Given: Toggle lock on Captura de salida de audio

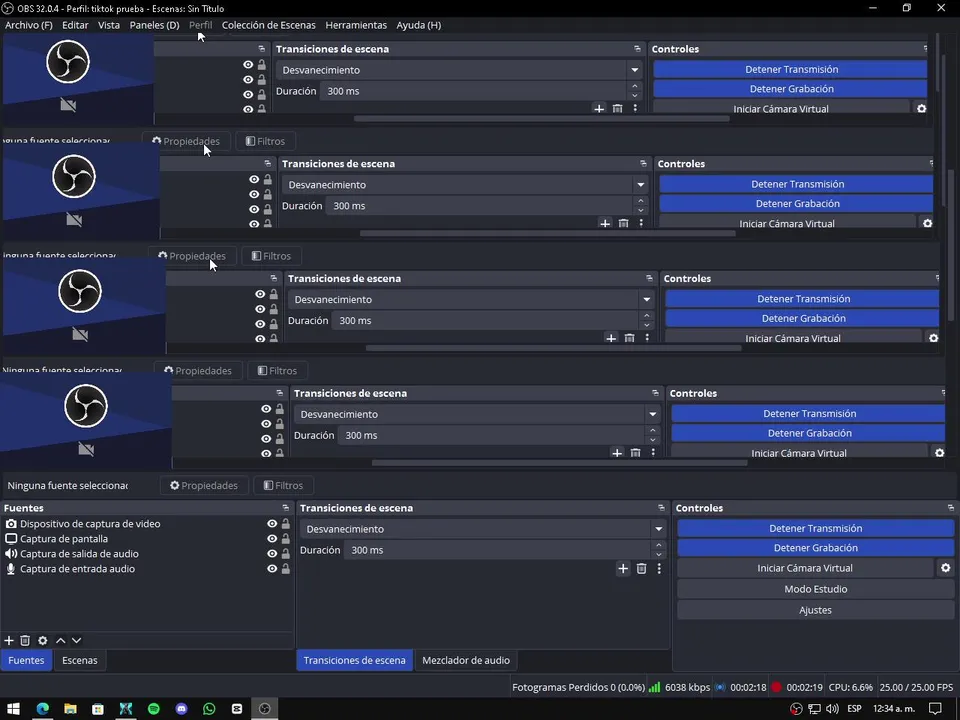Looking at the screenshot, I should (x=286, y=553).
